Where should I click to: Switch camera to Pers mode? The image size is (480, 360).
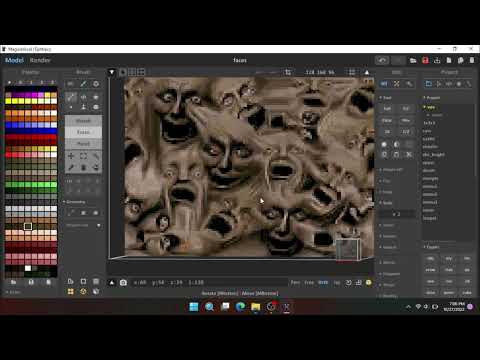tap(295, 283)
